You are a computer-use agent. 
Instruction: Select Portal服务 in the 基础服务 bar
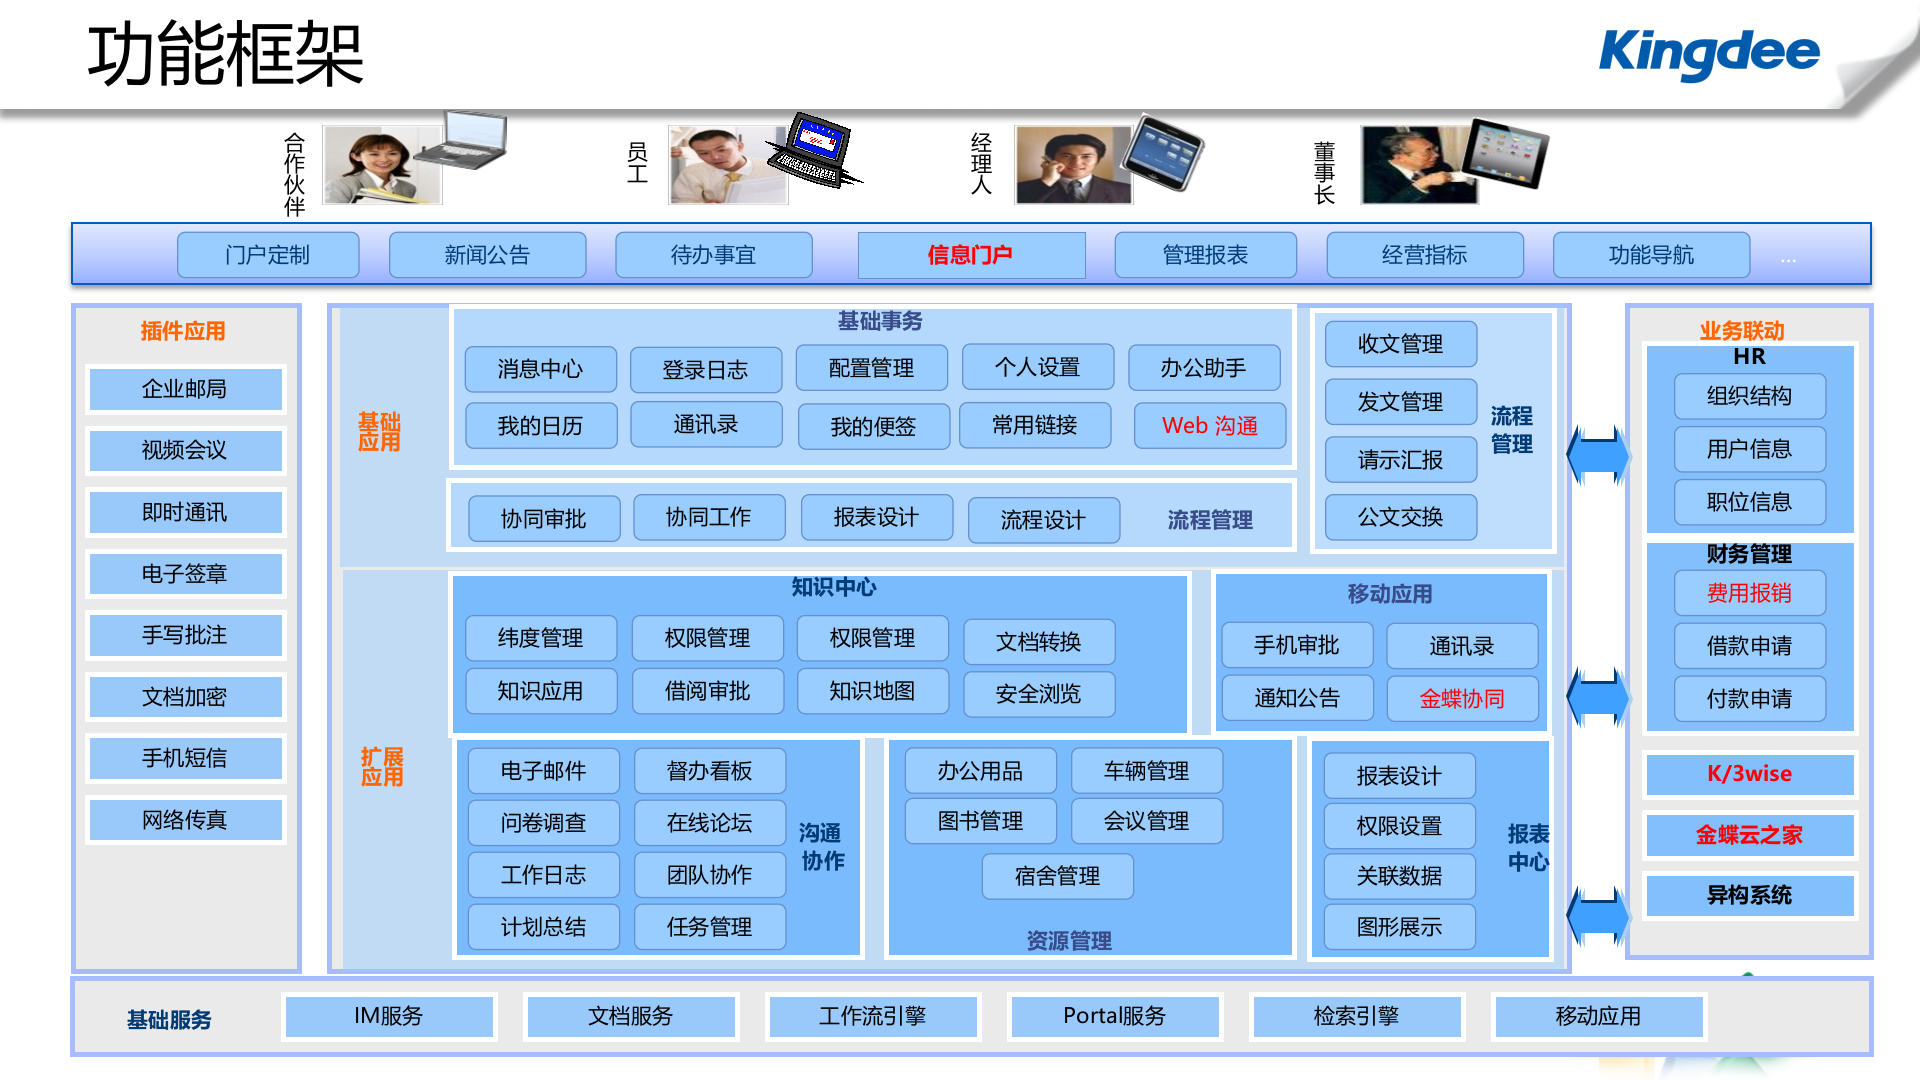click(x=1114, y=1016)
